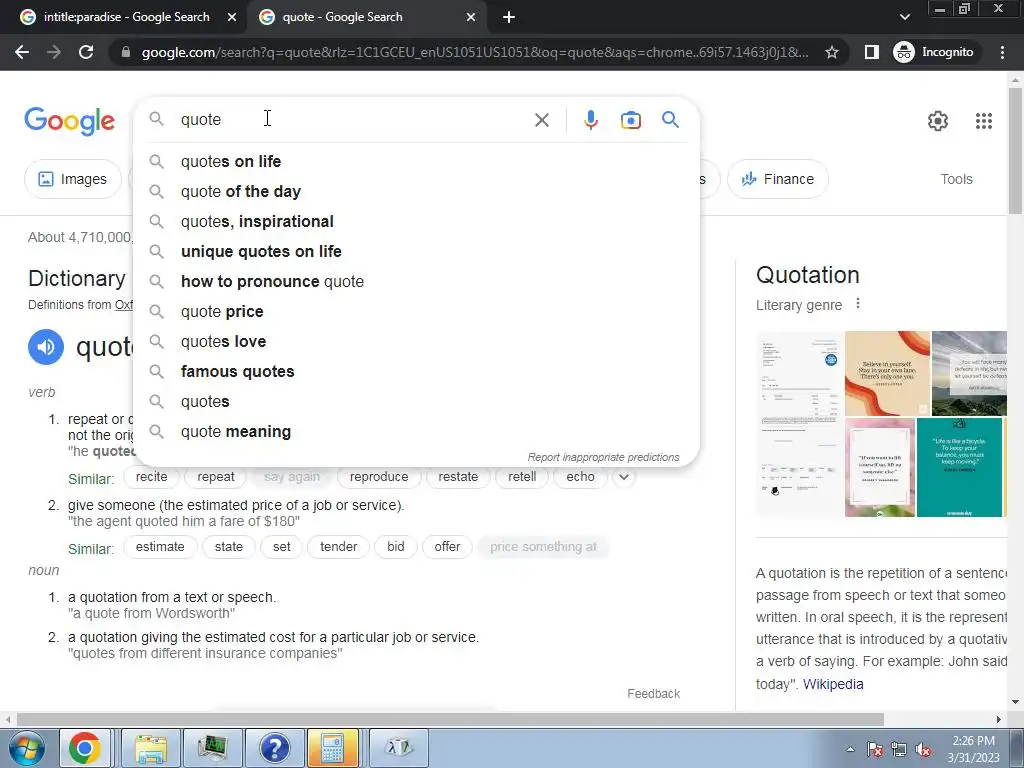This screenshot has width=1024, height=768.
Task: Select suggestion 'quote meaning'
Action: coord(416,432)
